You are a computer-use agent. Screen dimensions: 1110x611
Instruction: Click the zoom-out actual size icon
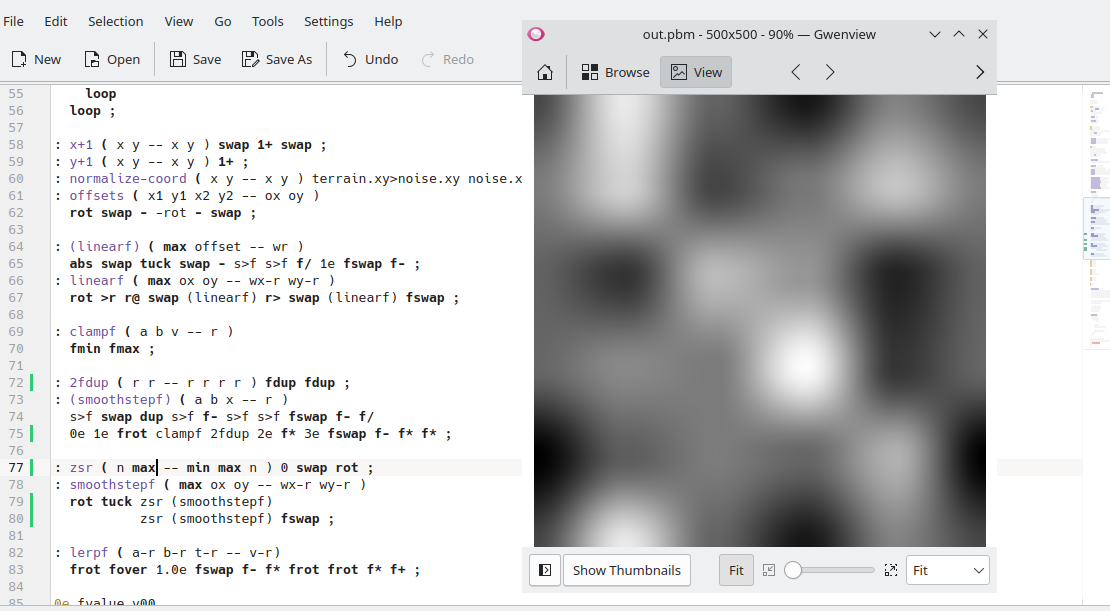coord(769,570)
